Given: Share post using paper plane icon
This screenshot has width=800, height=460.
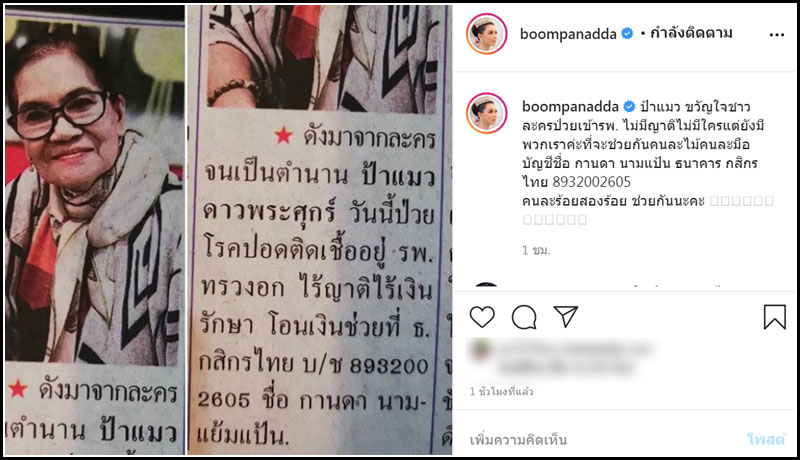Looking at the screenshot, I should (x=566, y=317).
